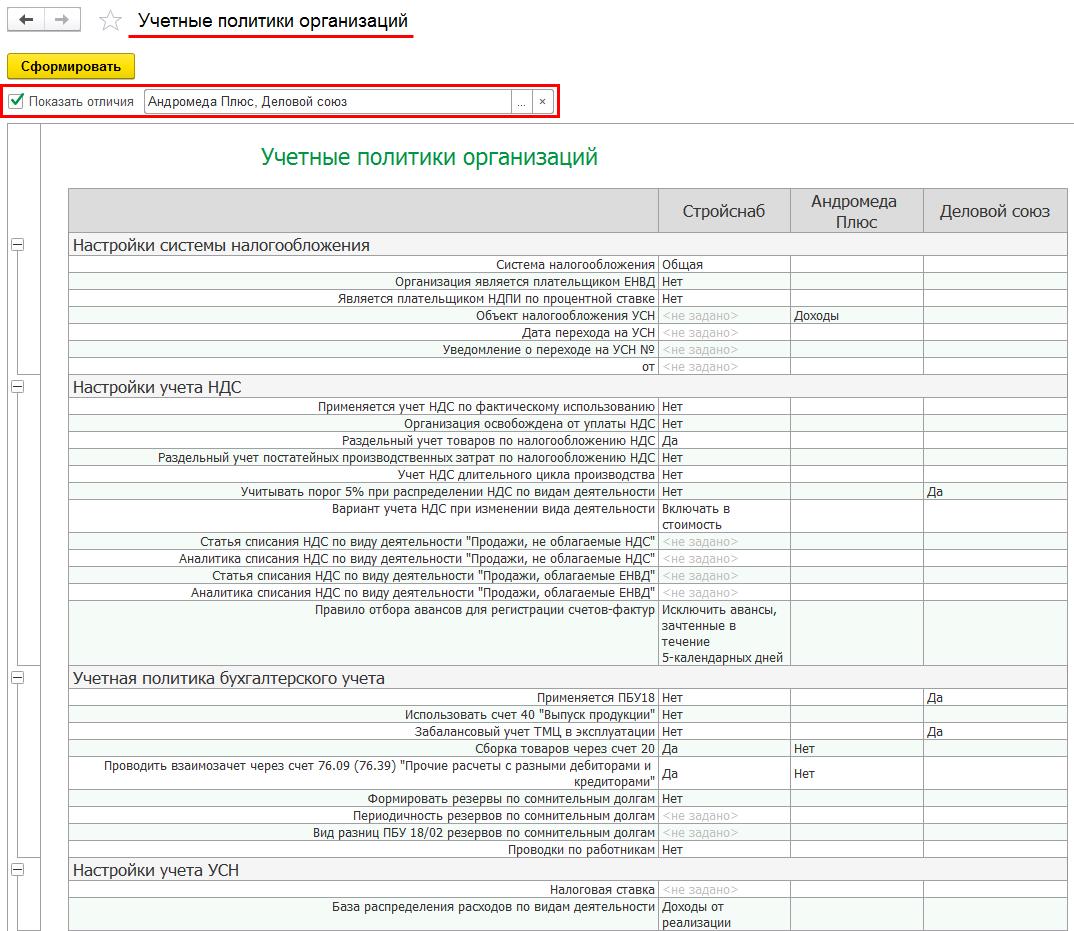This screenshot has width=1074, height=931.
Task: Click the Доходы cell under Андромеда Плюс
Action: click(x=856, y=316)
